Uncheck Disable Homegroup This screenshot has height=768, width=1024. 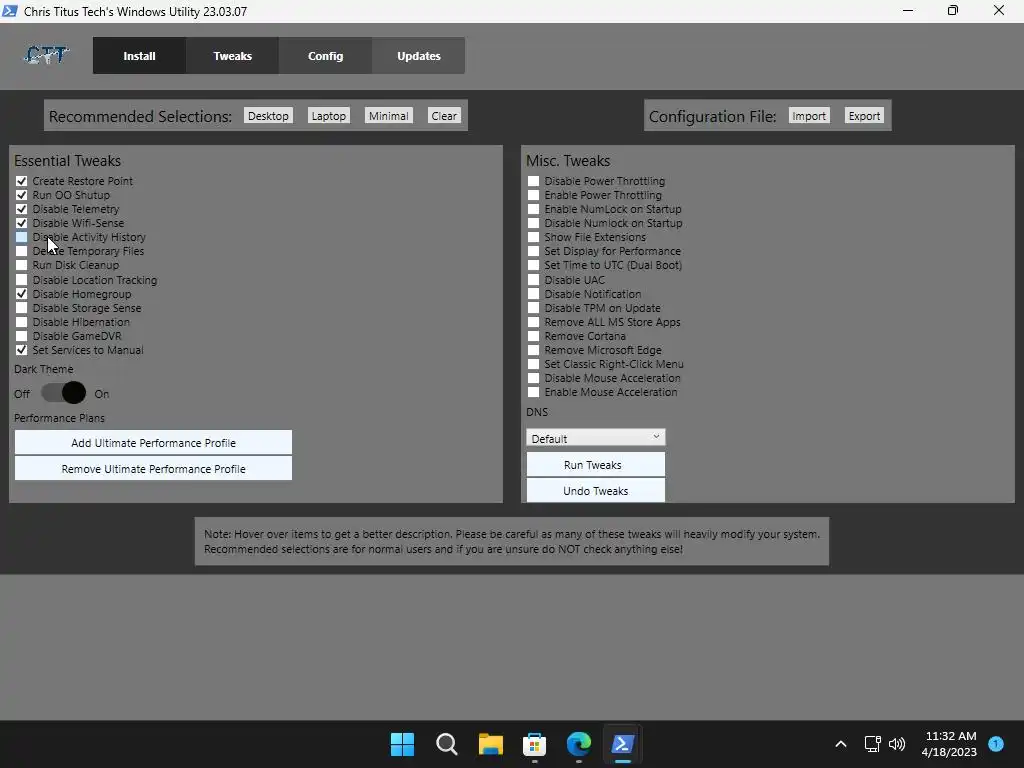pyautogui.click(x=22, y=294)
